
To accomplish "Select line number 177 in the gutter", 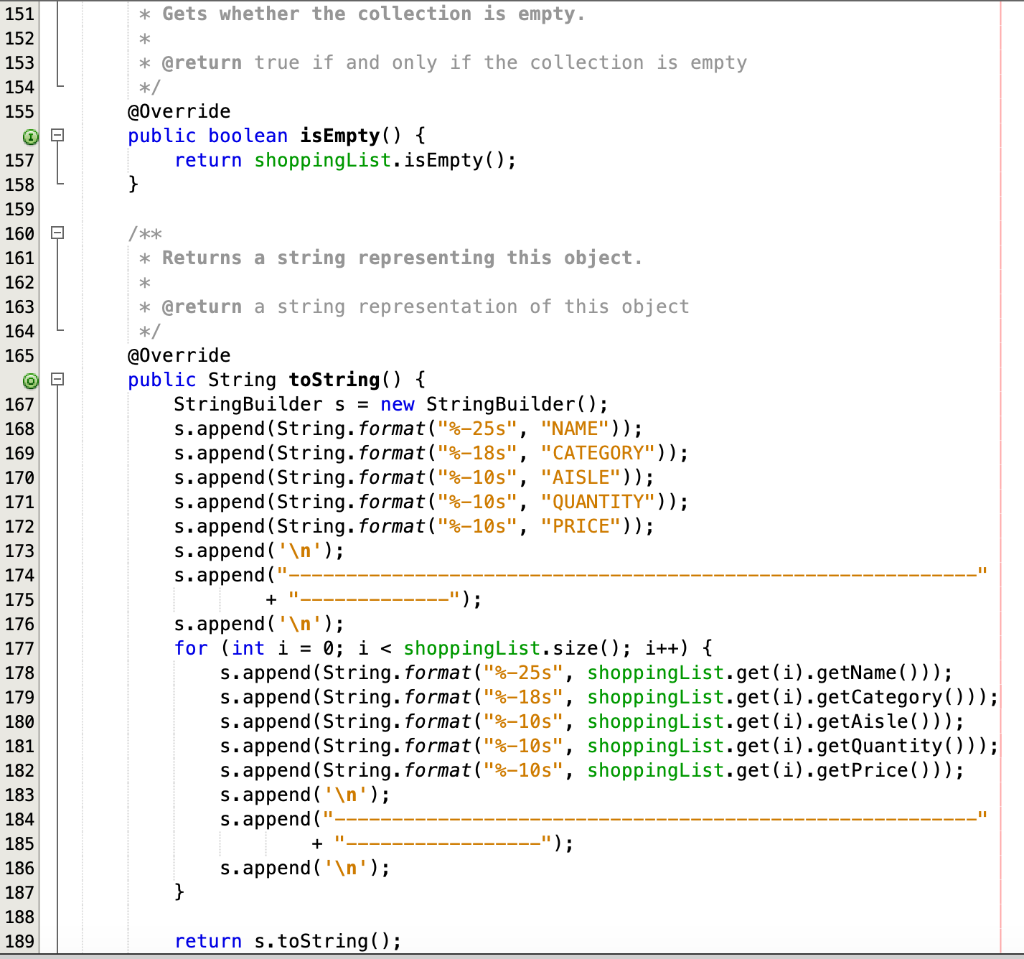I will click(18, 648).
